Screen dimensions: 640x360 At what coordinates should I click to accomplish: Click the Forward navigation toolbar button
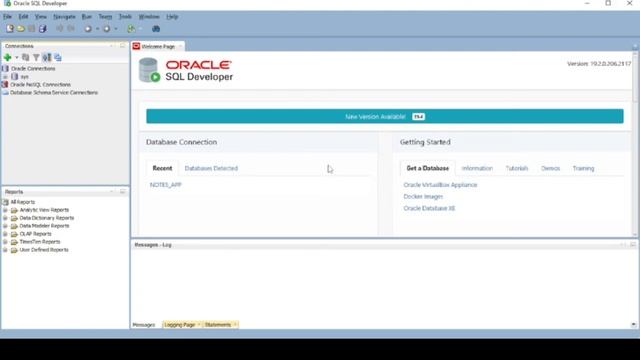tap(107, 29)
